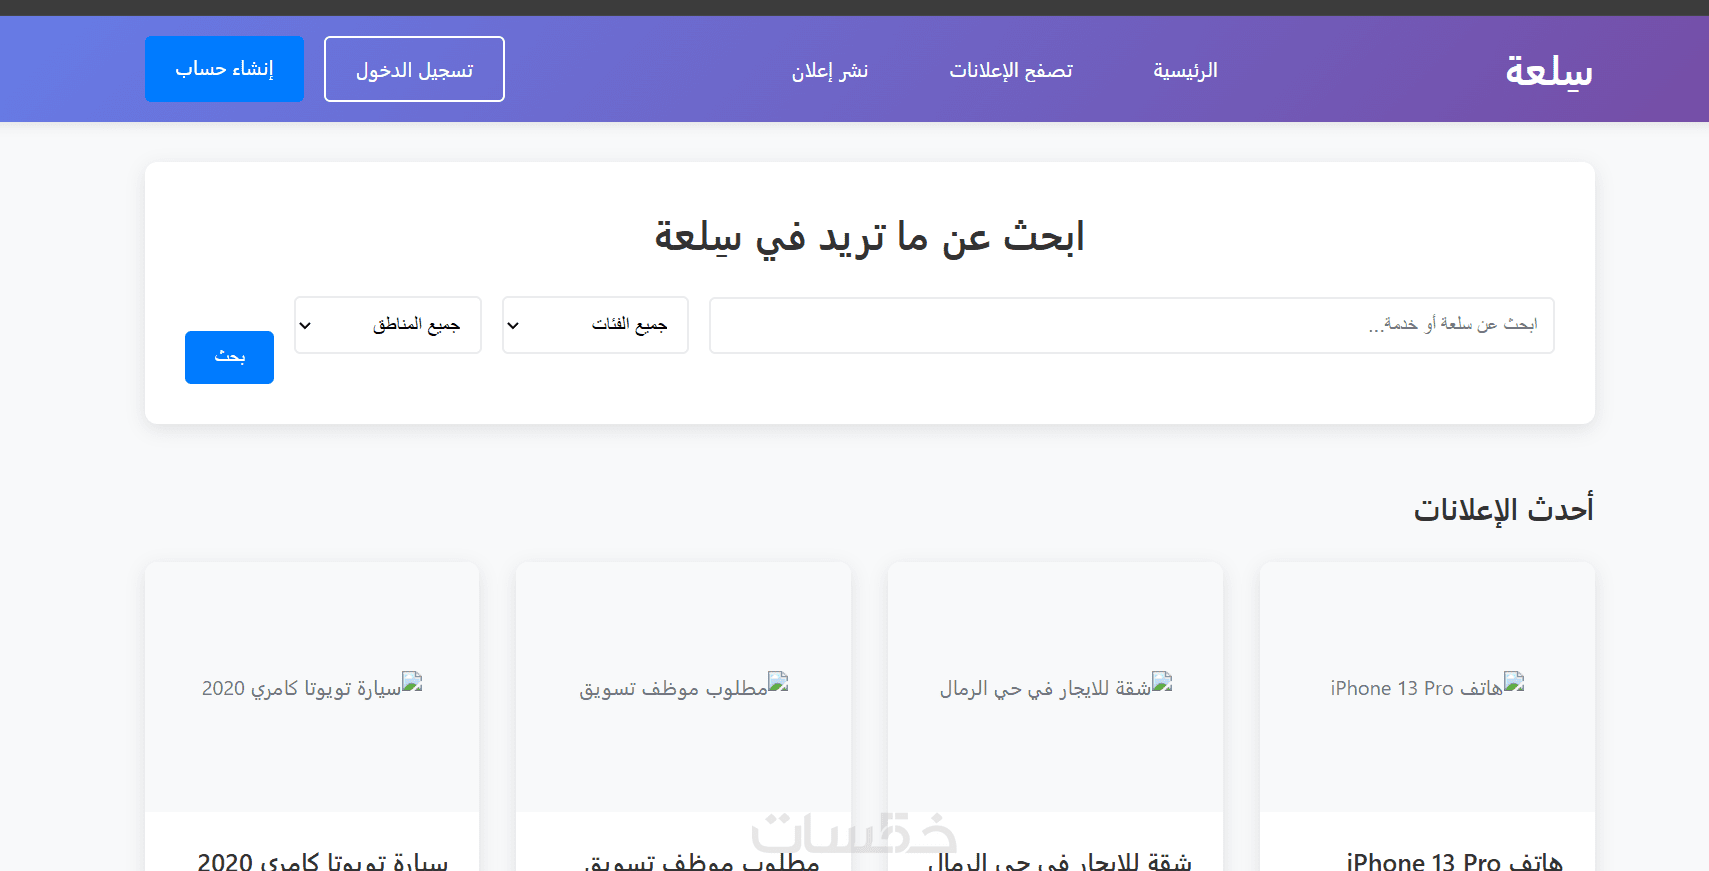This screenshot has width=1709, height=871.
Task: Open the سيارة تويوتا كامري 2020 ad image
Action: 312,687
